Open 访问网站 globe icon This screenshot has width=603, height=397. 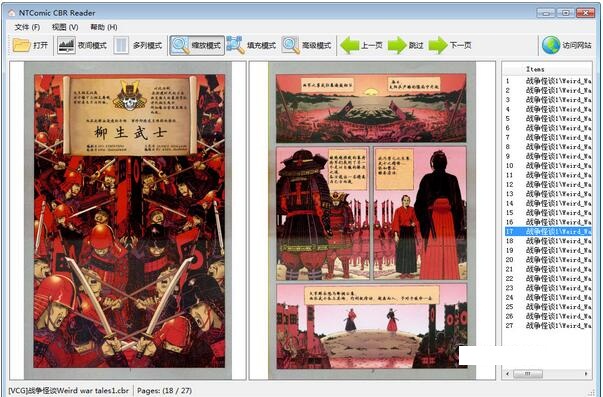[x=551, y=45]
